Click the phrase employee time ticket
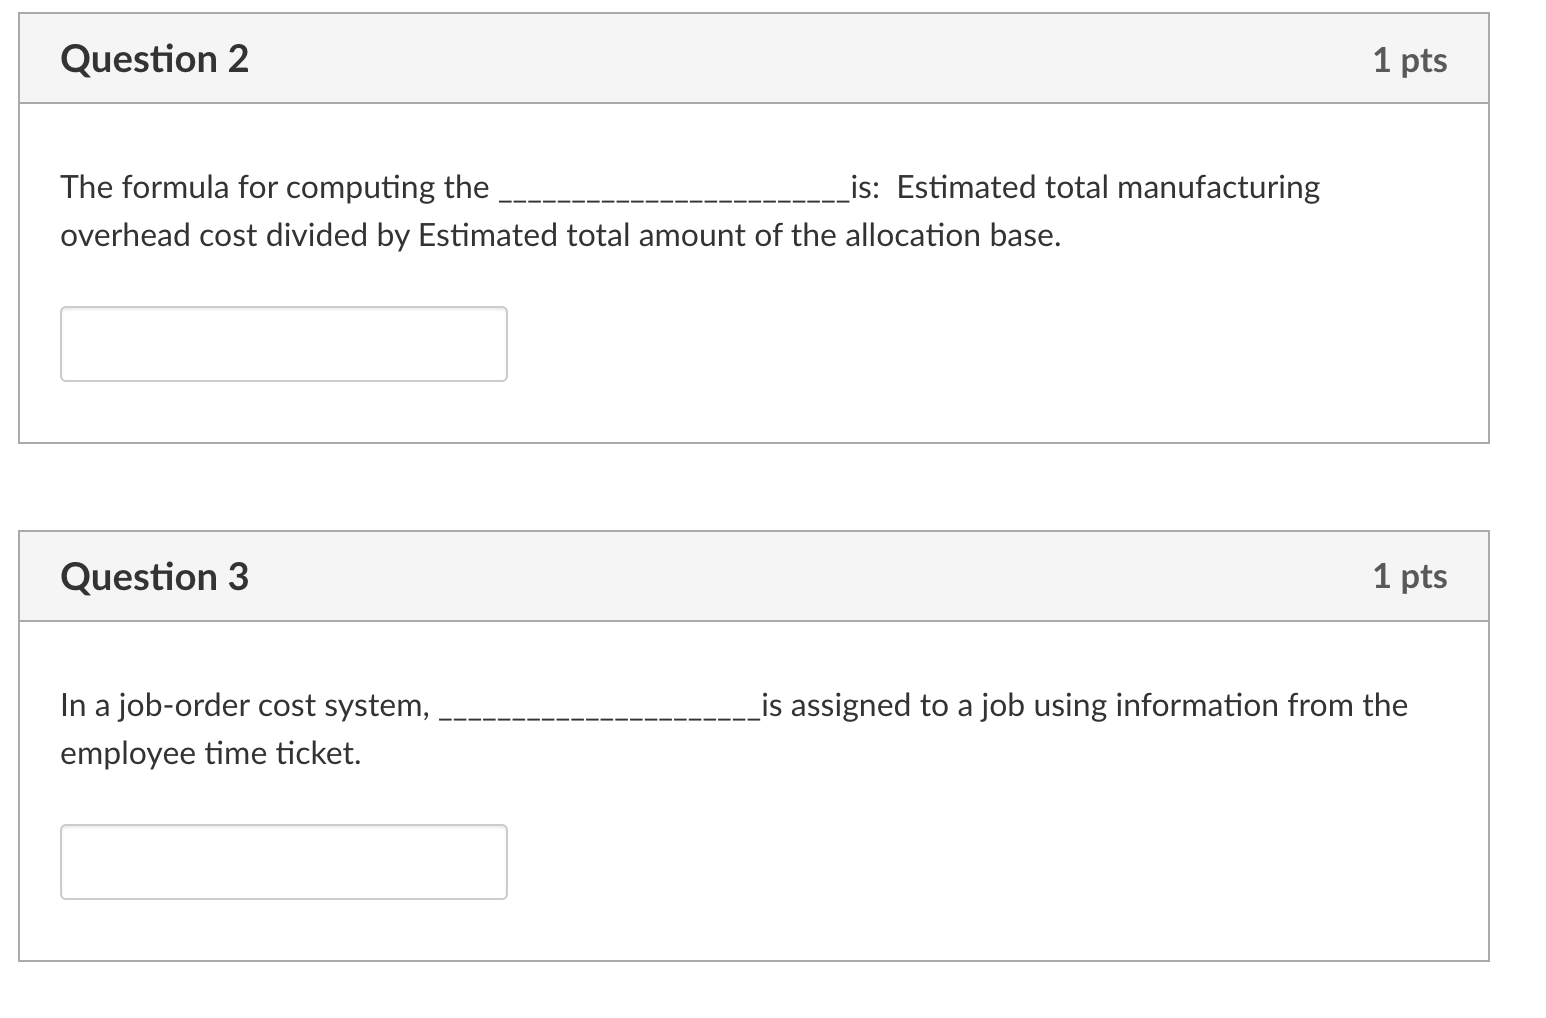Screen dimensions: 1546x1018 (x=208, y=752)
